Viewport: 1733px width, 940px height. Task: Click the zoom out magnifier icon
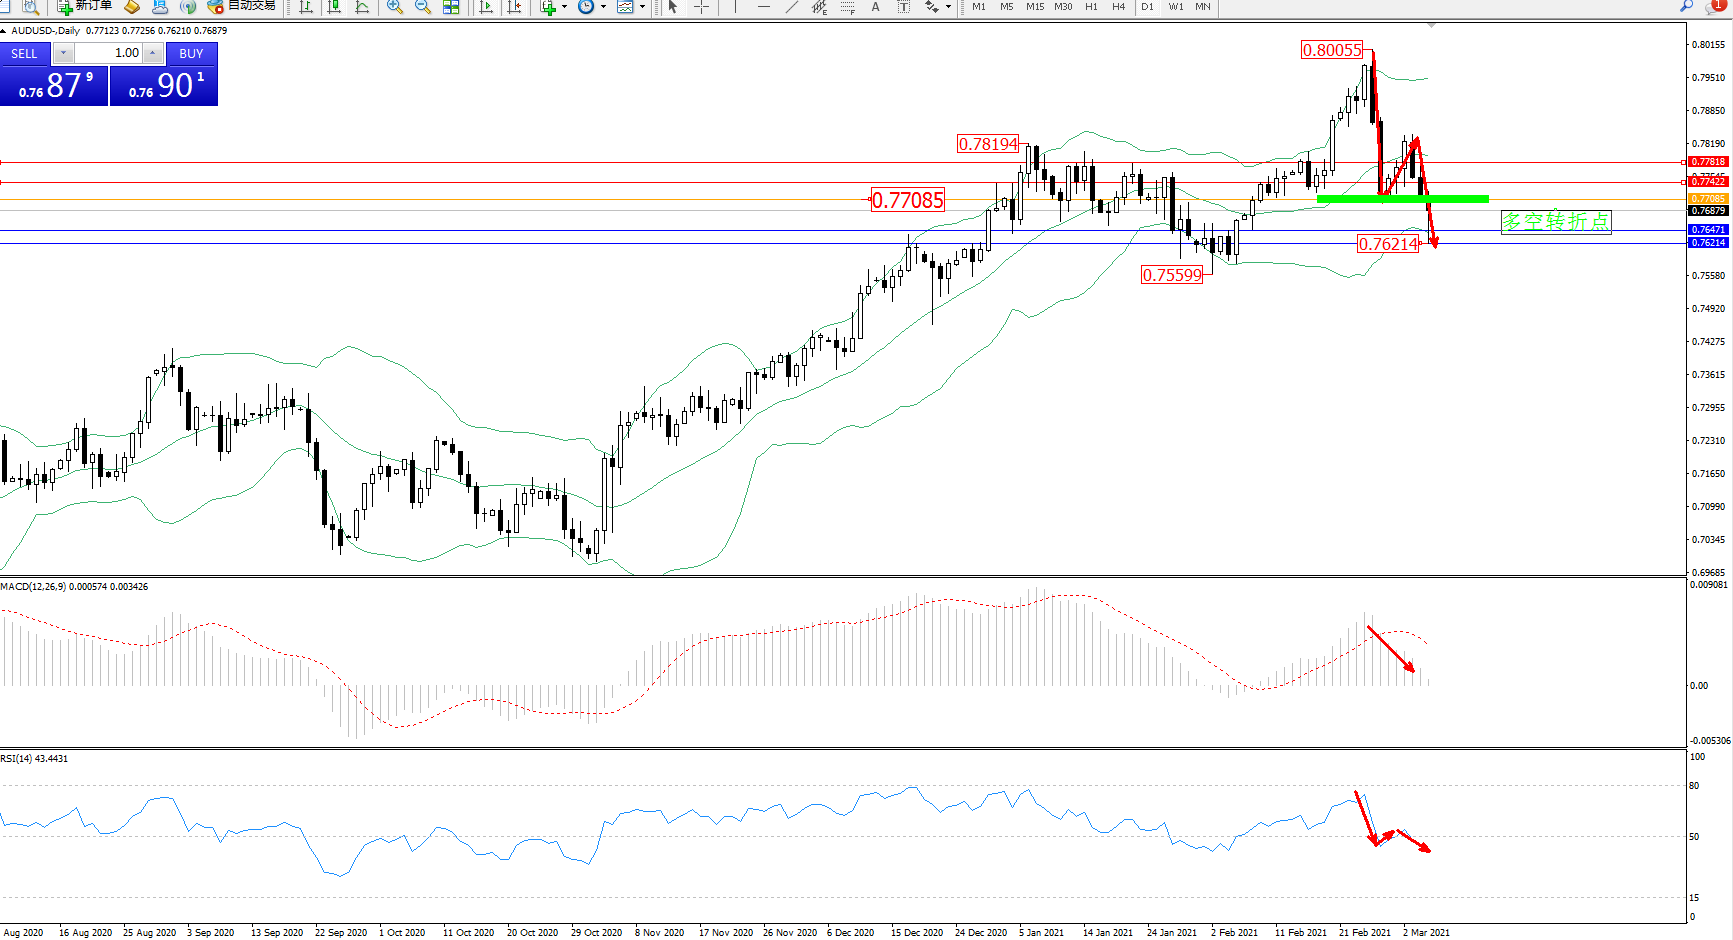click(423, 7)
